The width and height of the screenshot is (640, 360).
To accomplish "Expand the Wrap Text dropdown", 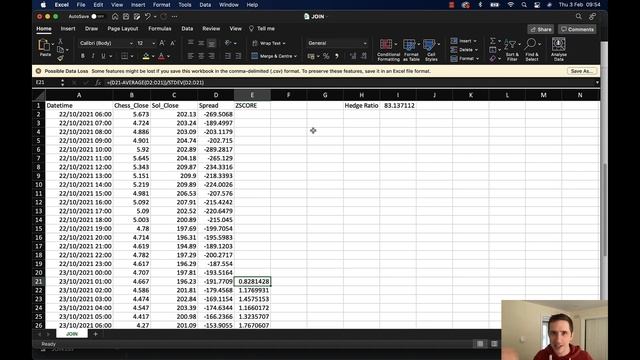I will coord(284,43).
